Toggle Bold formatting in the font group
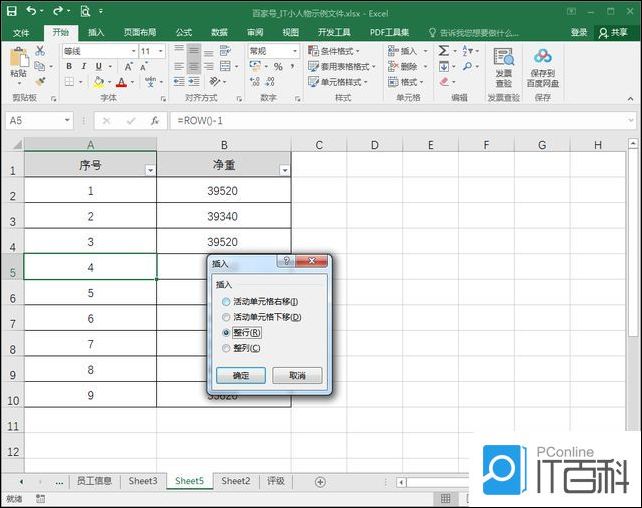Image resolution: width=642 pixels, height=508 pixels. 69,67
